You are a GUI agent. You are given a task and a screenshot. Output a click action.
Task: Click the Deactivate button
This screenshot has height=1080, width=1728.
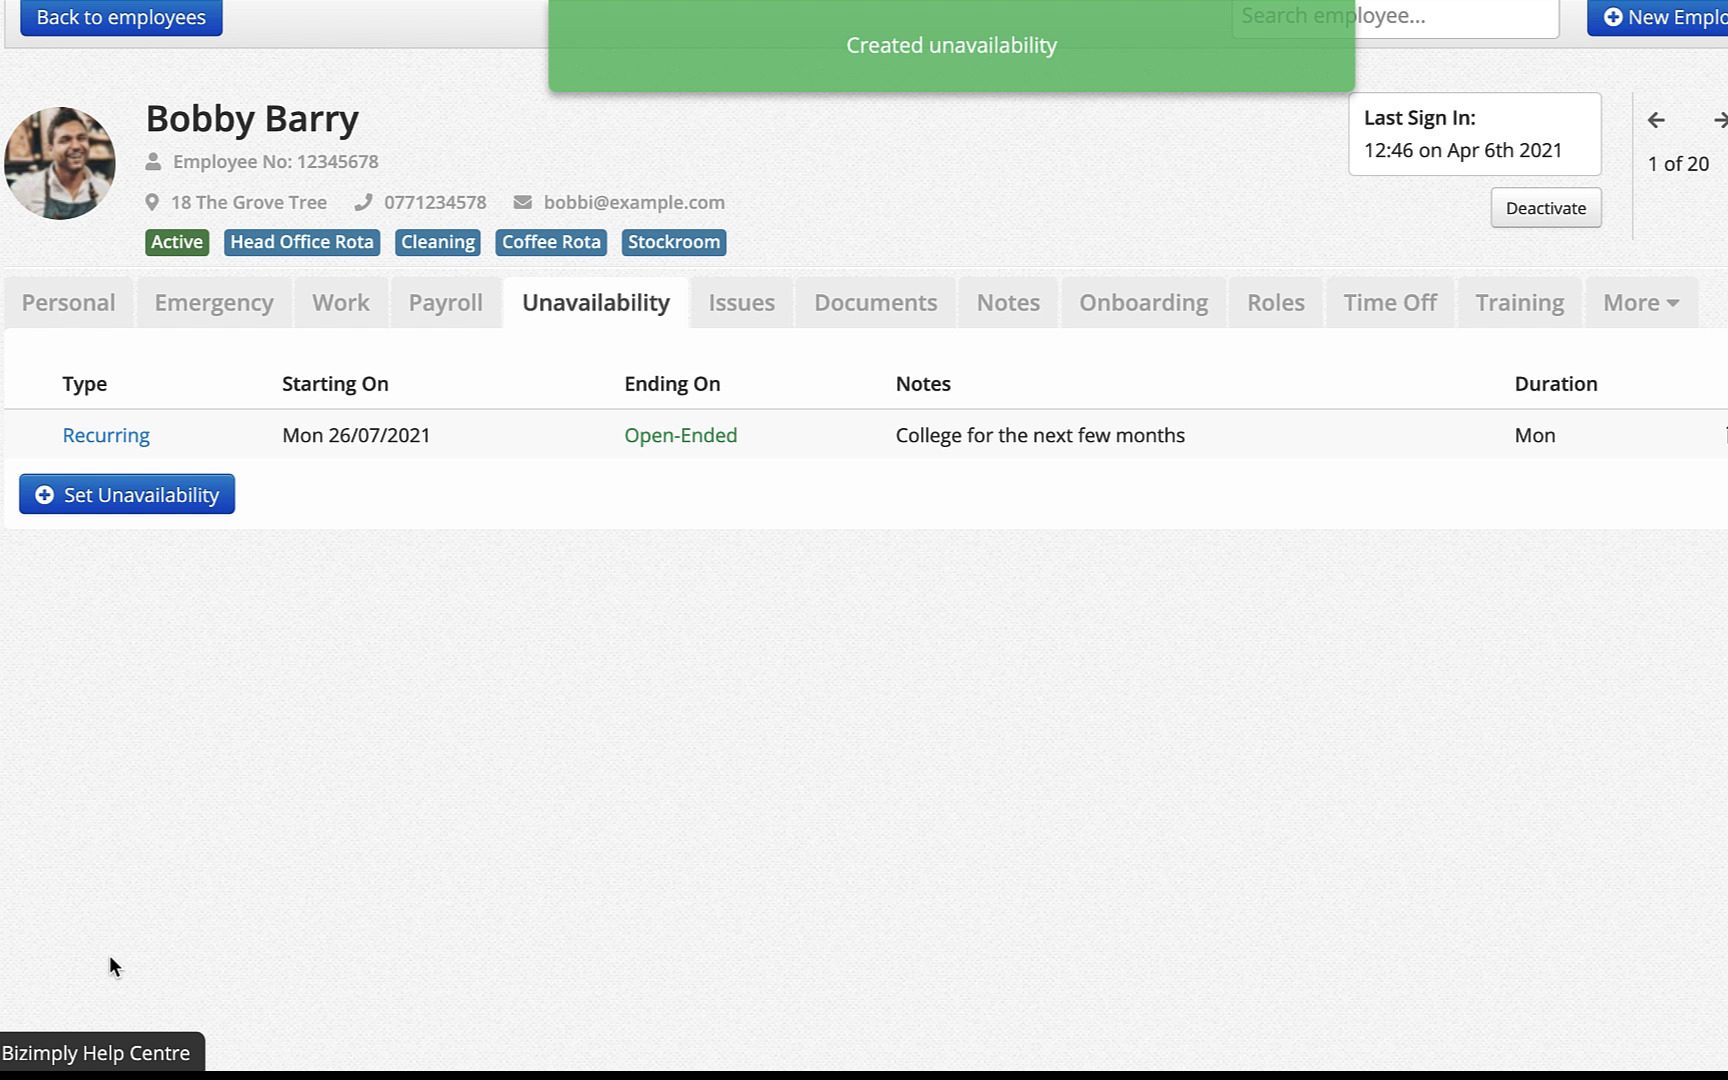tap(1545, 208)
